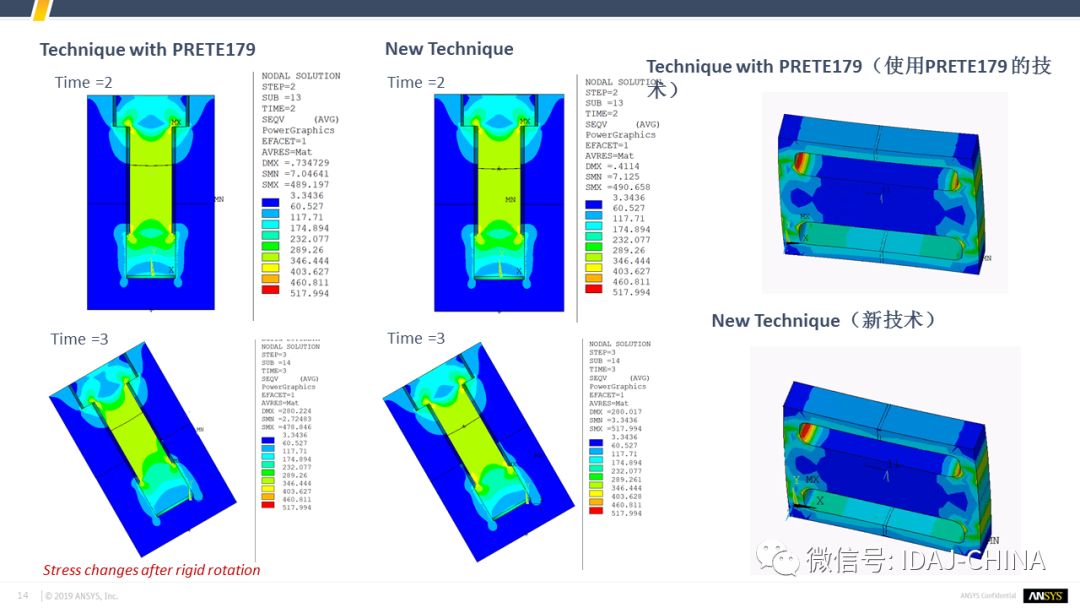The image size is (1080, 608).
Task: Click the 'New Technique（新技术）' right heading
Action: (824, 321)
